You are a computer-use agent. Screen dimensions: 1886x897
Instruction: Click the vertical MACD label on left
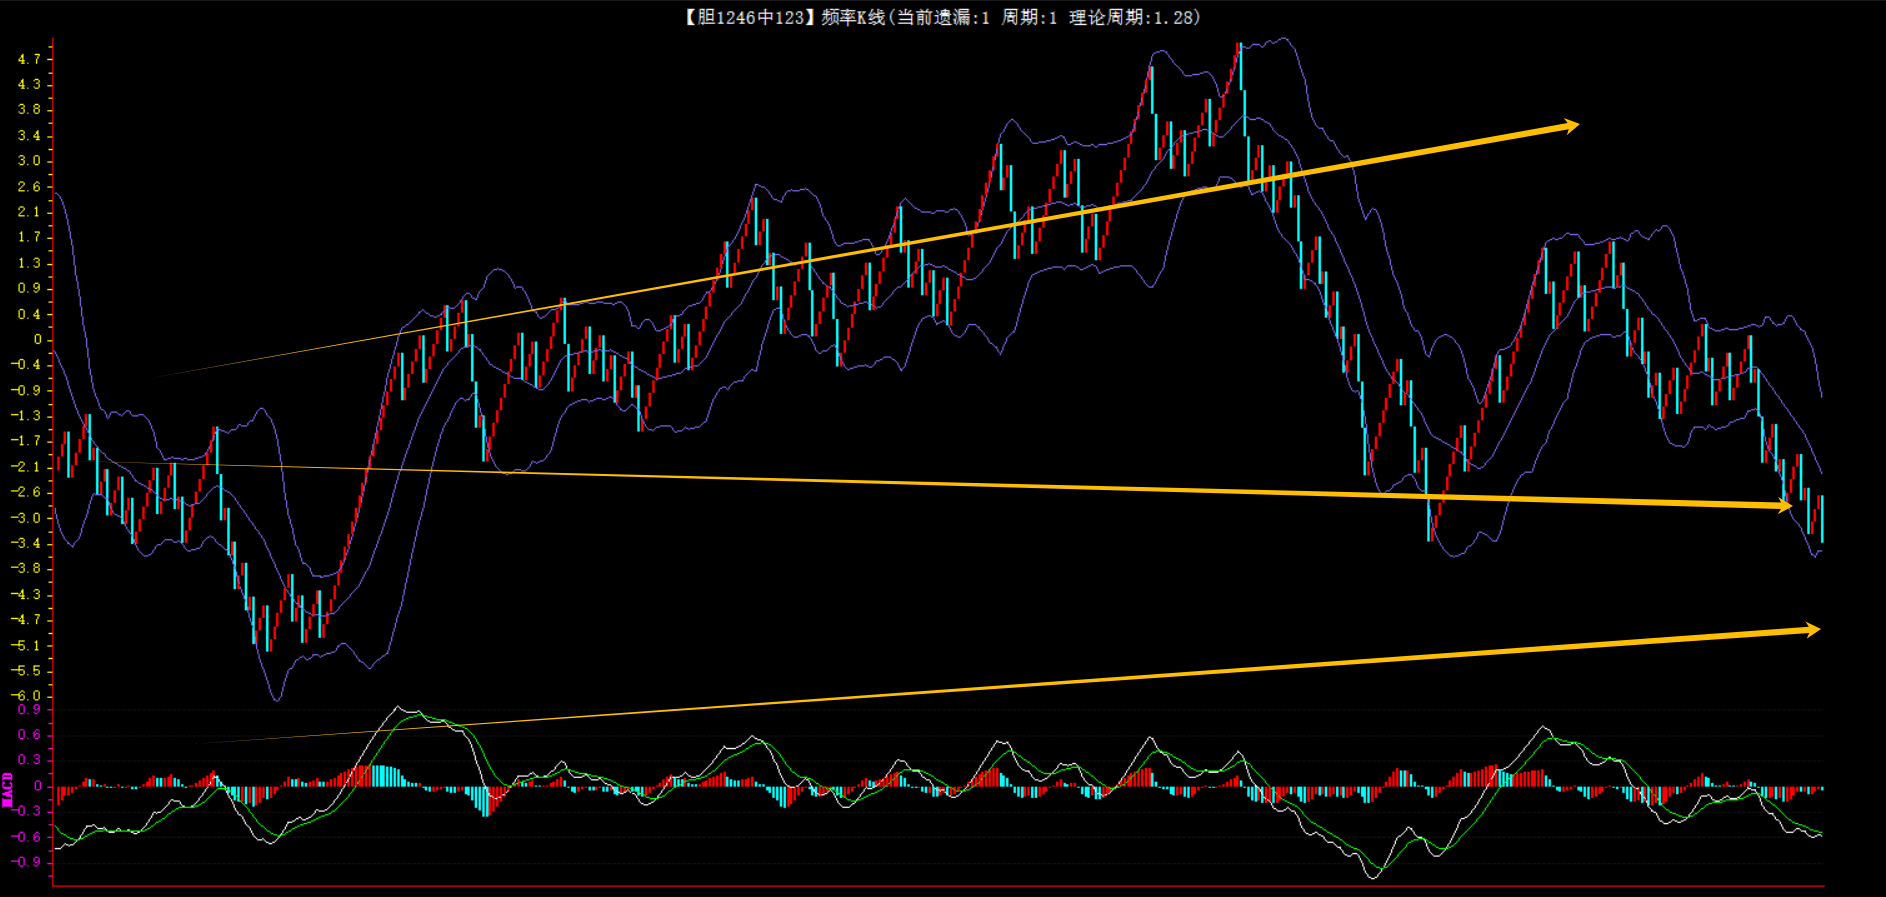point(8,789)
